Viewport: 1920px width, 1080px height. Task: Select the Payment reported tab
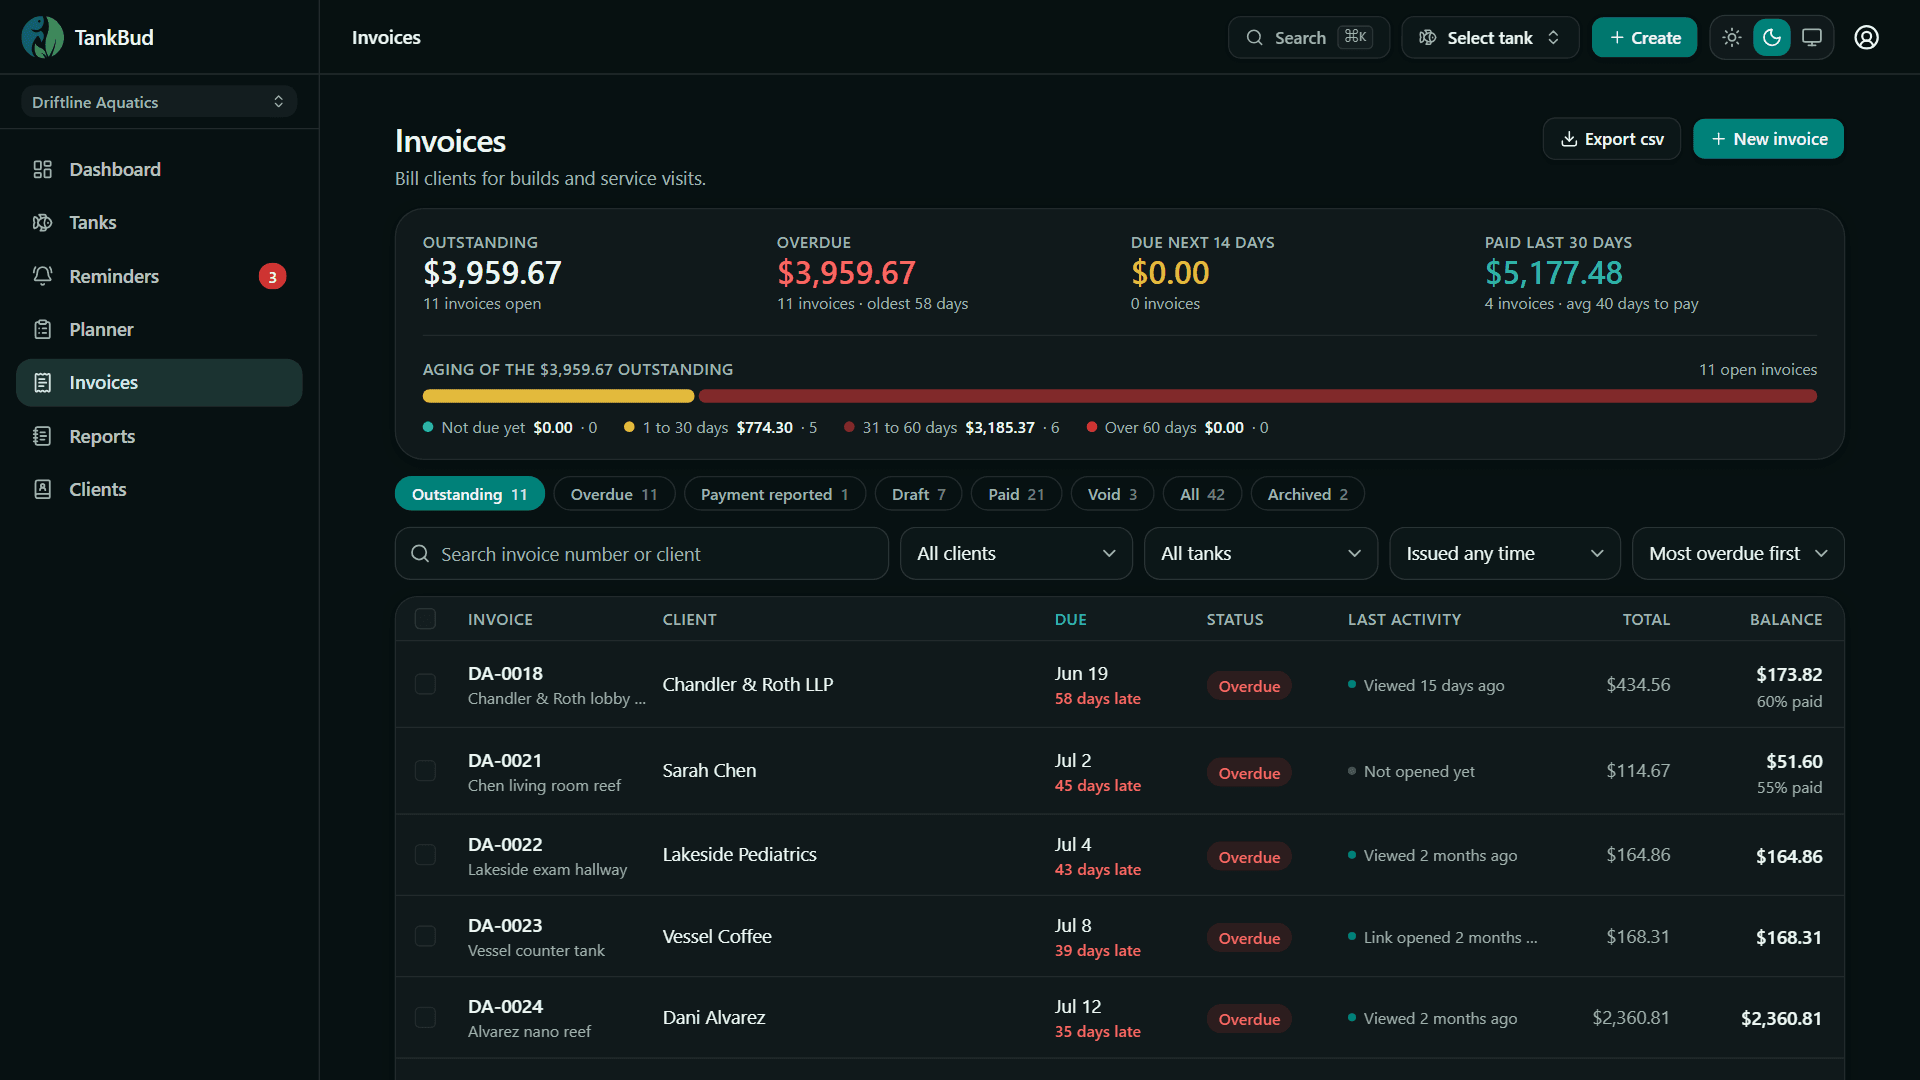[775, 494]
